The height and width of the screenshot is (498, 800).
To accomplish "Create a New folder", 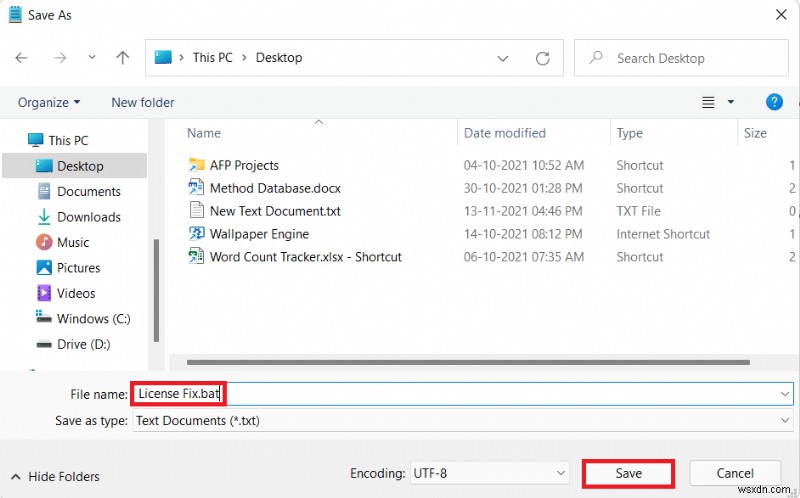I will coord(143,103).
